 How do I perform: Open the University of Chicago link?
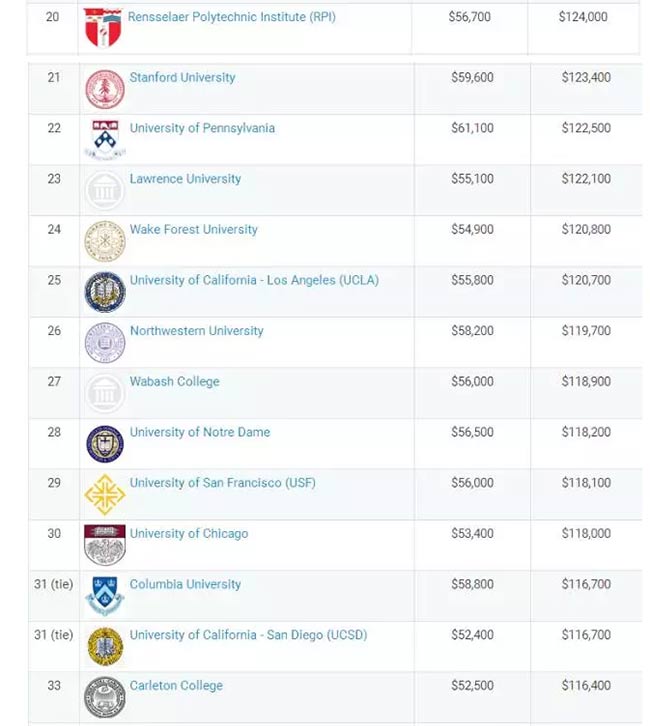point(189,533)
